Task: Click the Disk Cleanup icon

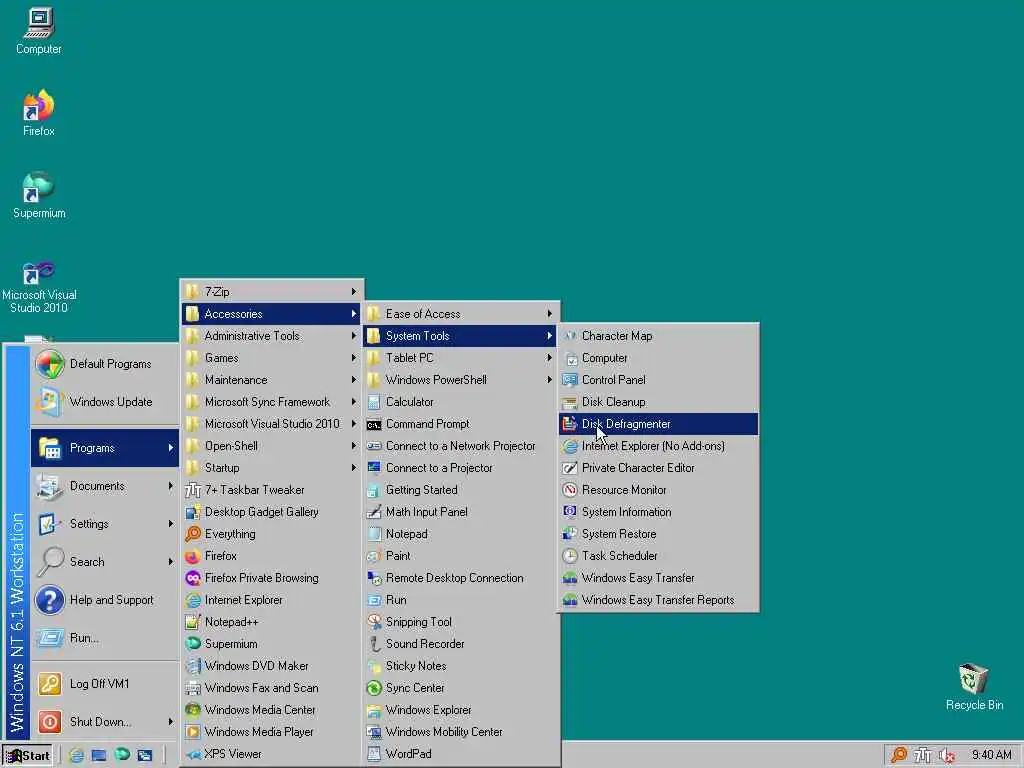Action: click(x=569, y=402)
